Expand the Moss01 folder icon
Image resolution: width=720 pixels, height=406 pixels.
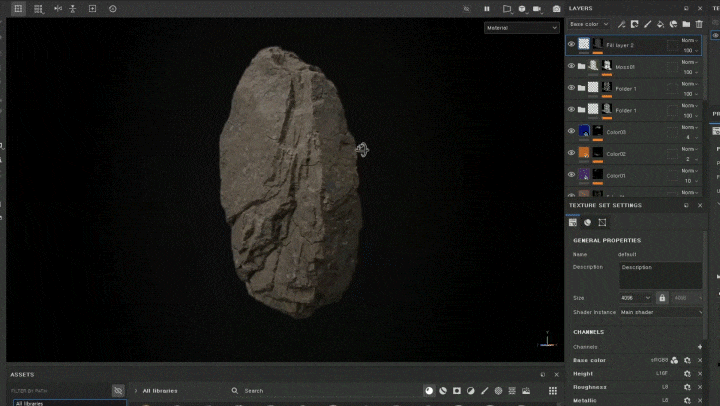coord(581,66)
